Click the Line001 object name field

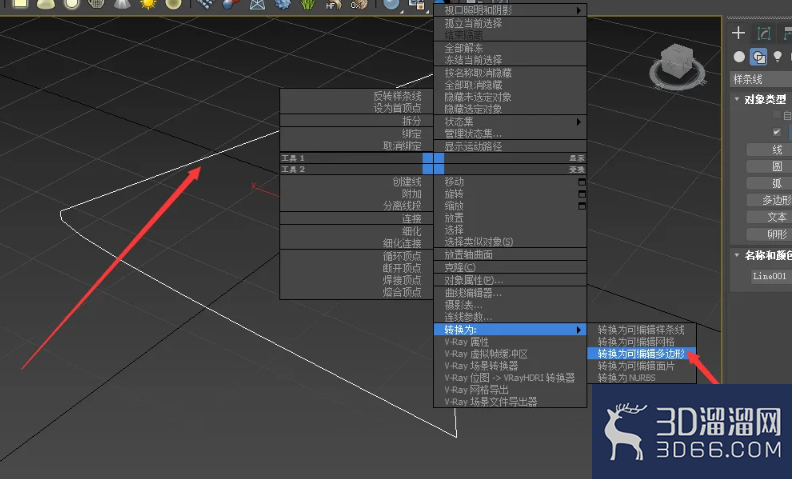point(771,276)
